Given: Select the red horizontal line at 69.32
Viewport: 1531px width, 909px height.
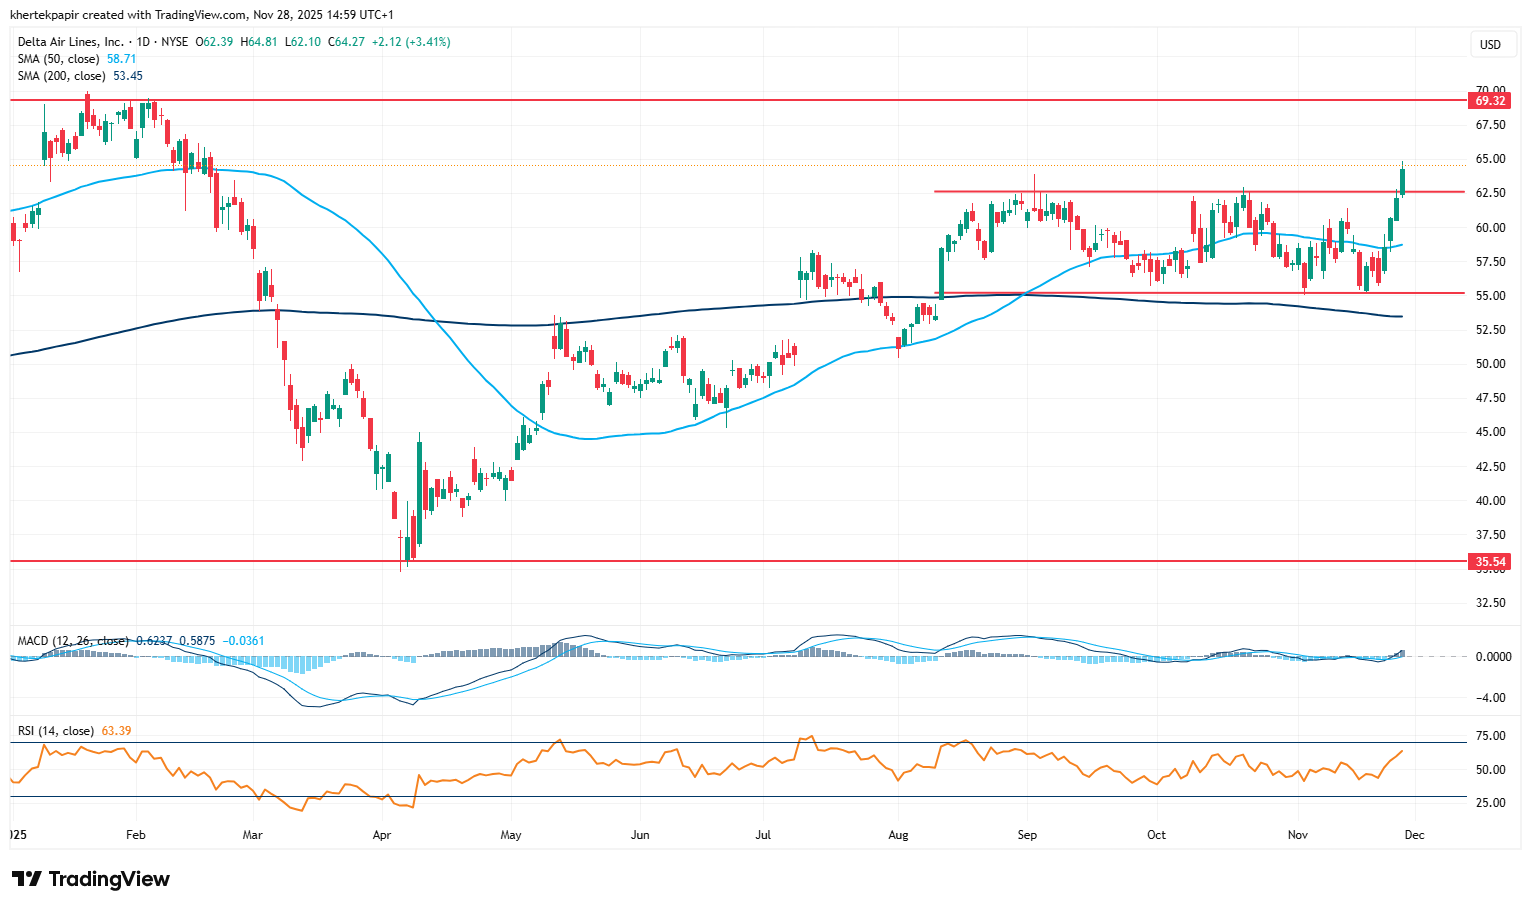Looking at the screenshot, I should click(x=700, y=100).
